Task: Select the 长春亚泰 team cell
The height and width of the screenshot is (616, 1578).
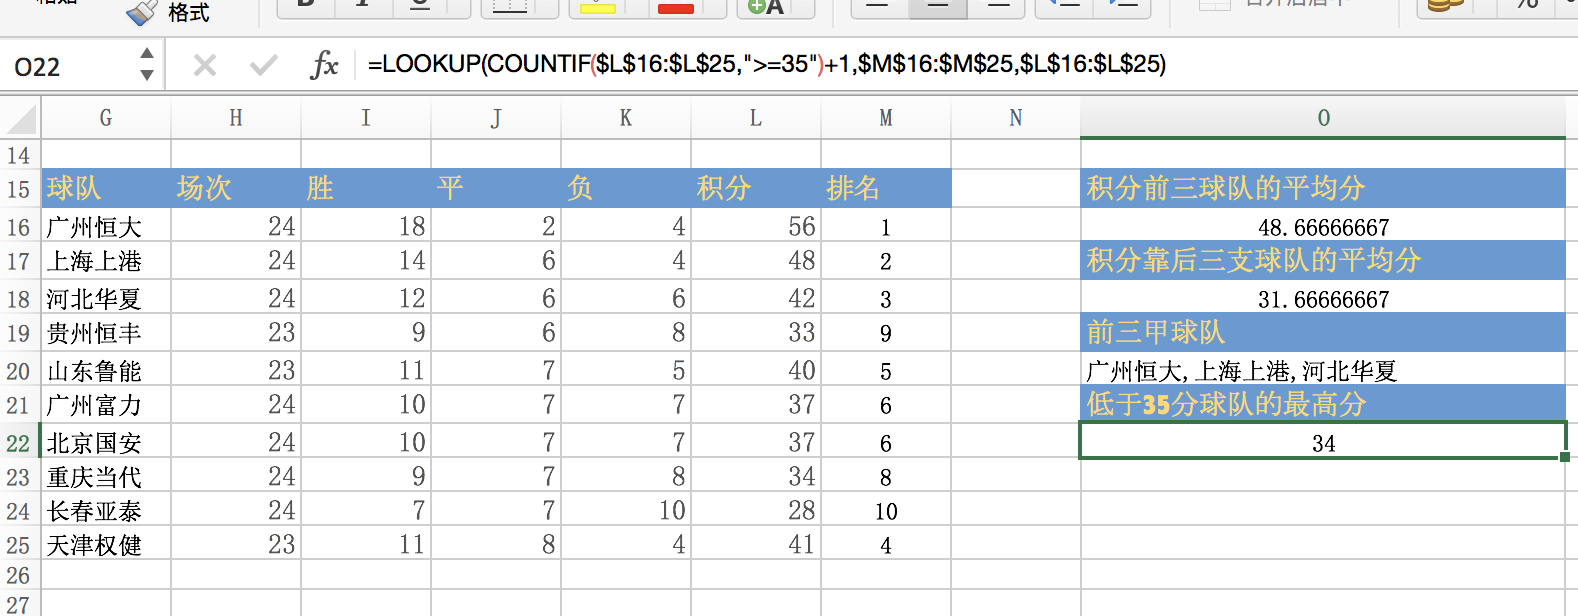Action: pos(106,511)
